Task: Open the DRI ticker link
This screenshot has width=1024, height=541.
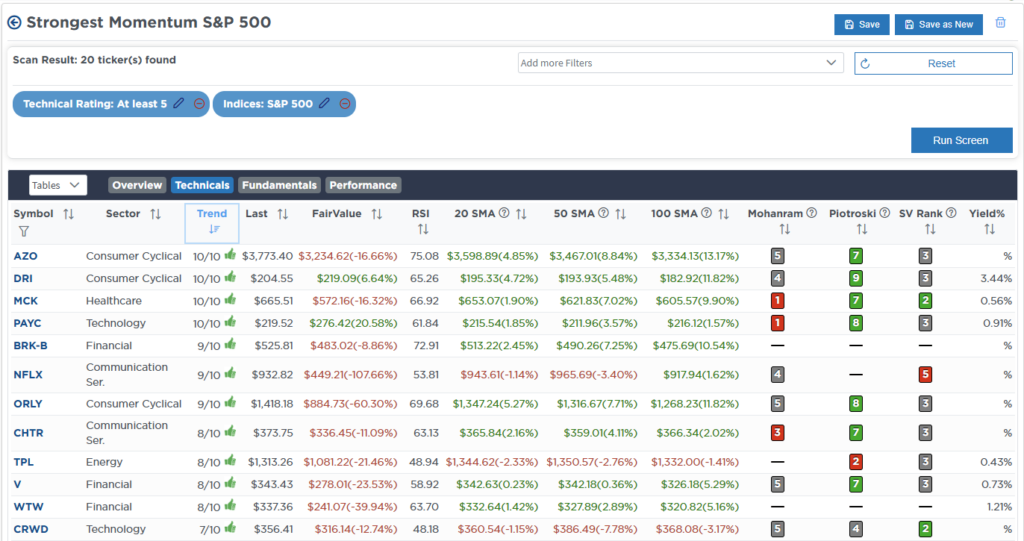Action: (23, 278)
